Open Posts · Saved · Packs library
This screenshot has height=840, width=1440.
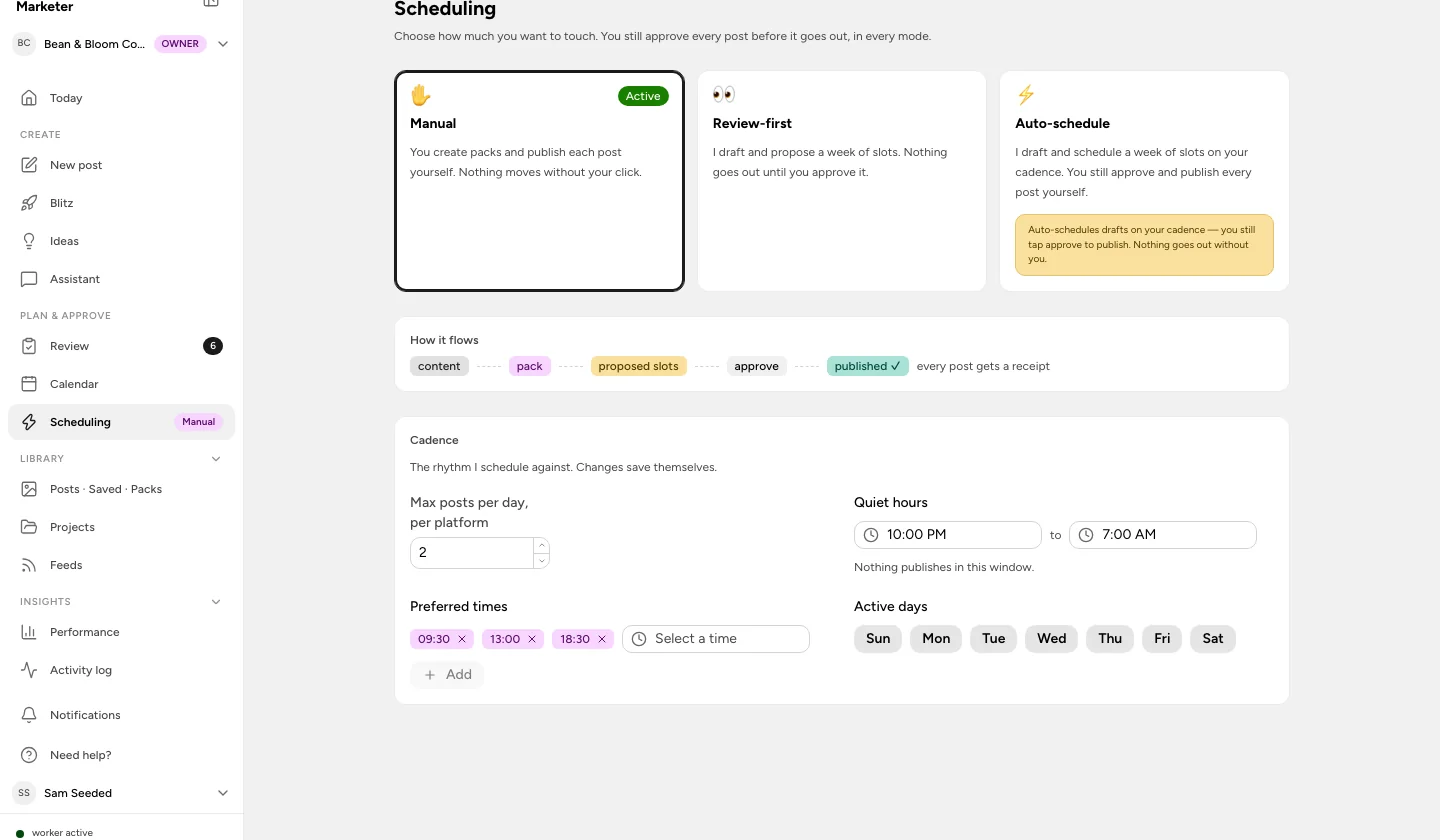(x=121, y=489)
